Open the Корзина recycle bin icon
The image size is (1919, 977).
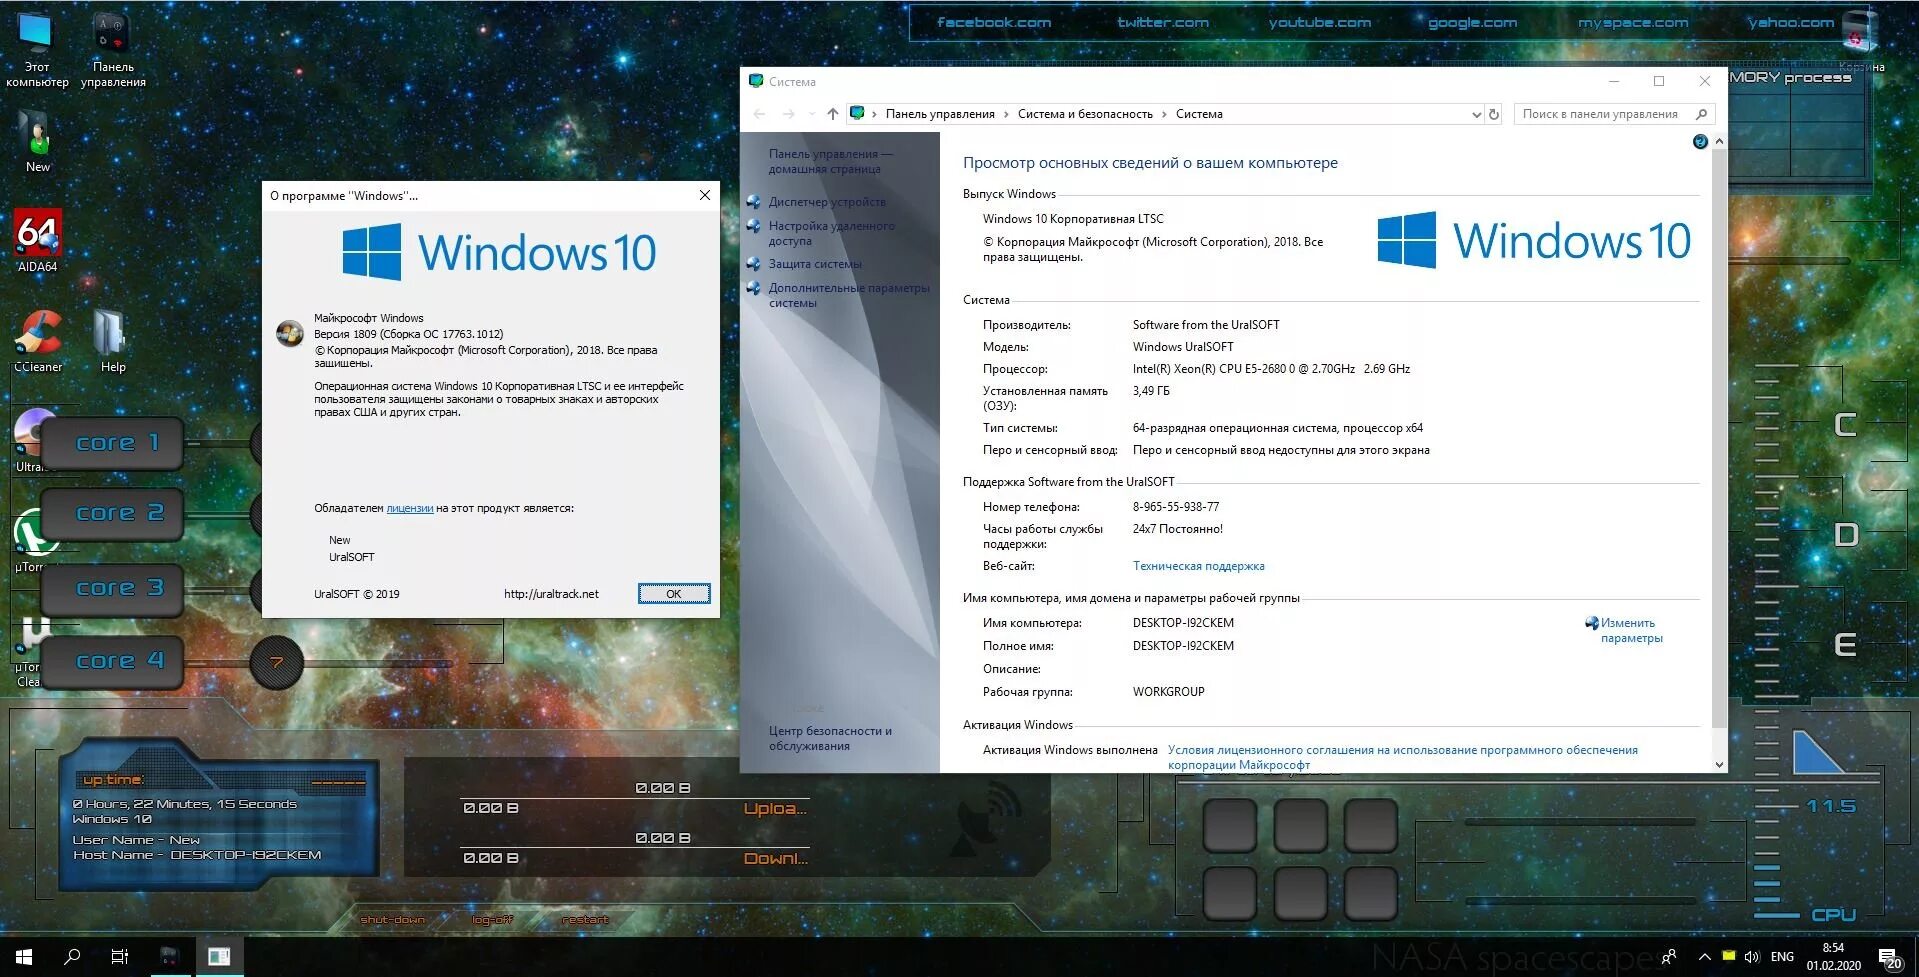coord(1859,40)
